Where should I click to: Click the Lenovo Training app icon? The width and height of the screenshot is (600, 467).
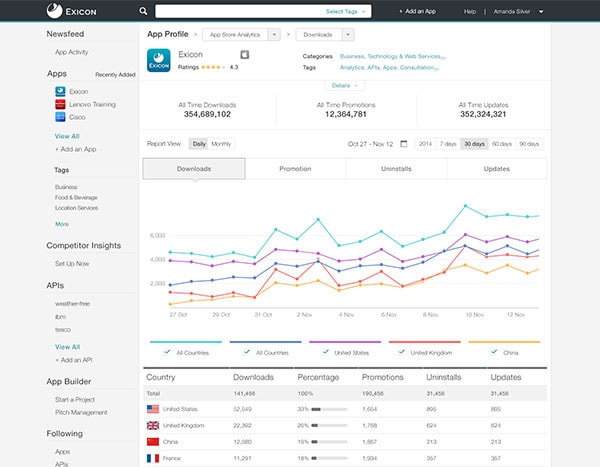(60, 104)
